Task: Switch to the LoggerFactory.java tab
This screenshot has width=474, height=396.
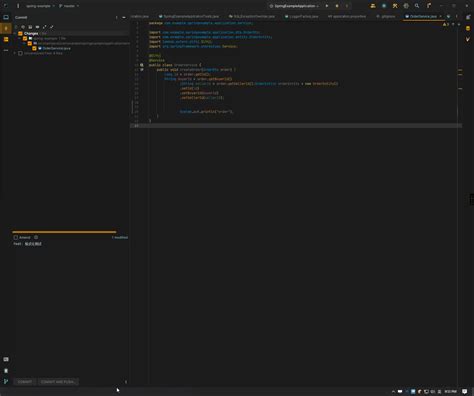Action: coord(302,16)
